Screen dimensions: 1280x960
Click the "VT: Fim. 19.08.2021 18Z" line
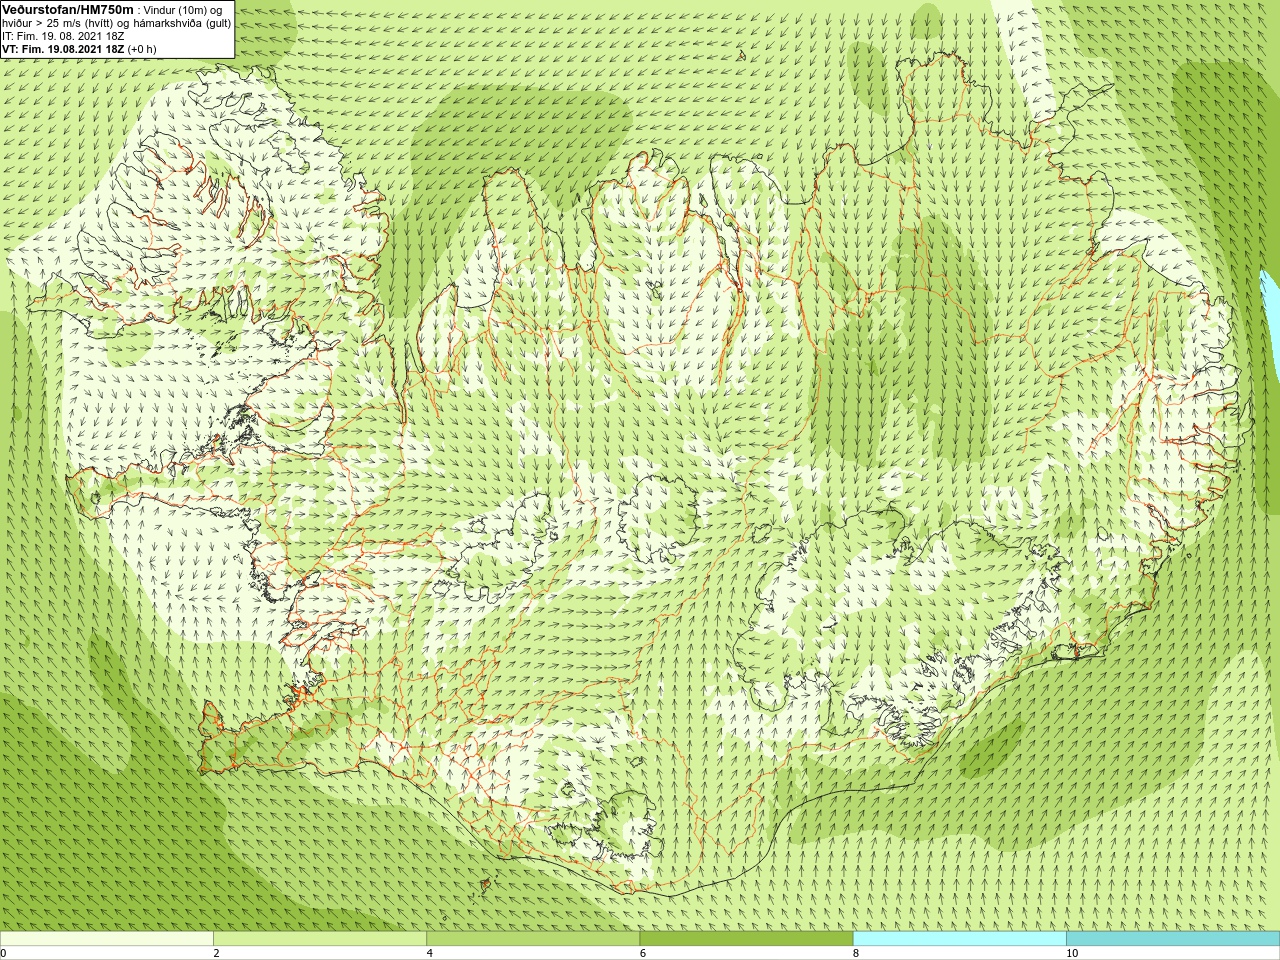coord(80,49)
